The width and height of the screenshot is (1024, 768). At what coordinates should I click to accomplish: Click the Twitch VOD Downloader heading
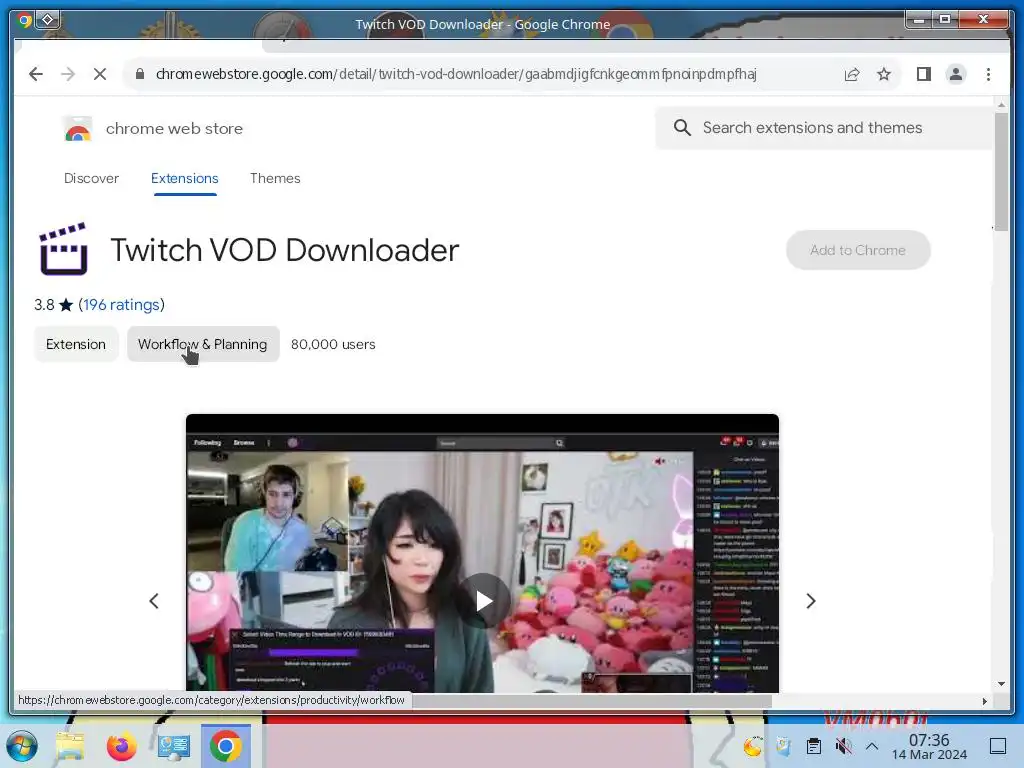pyautogui.click(x=285, y=250)
